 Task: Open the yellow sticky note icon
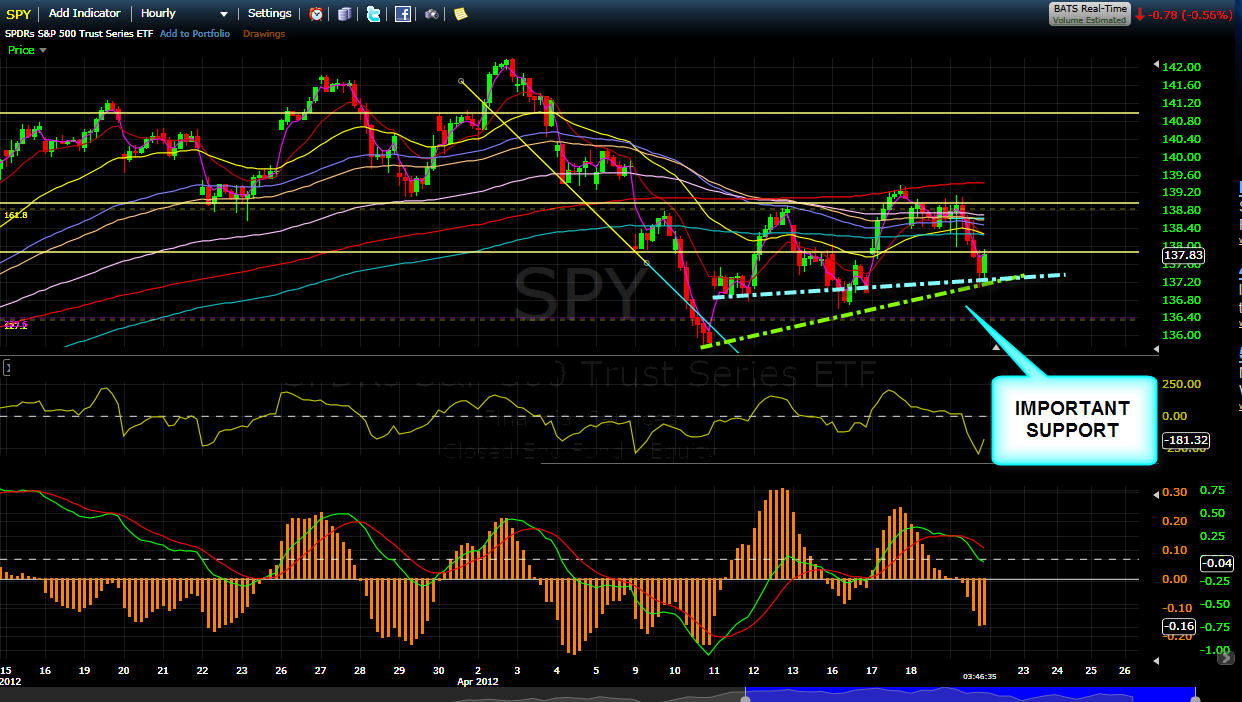(460, 14)
